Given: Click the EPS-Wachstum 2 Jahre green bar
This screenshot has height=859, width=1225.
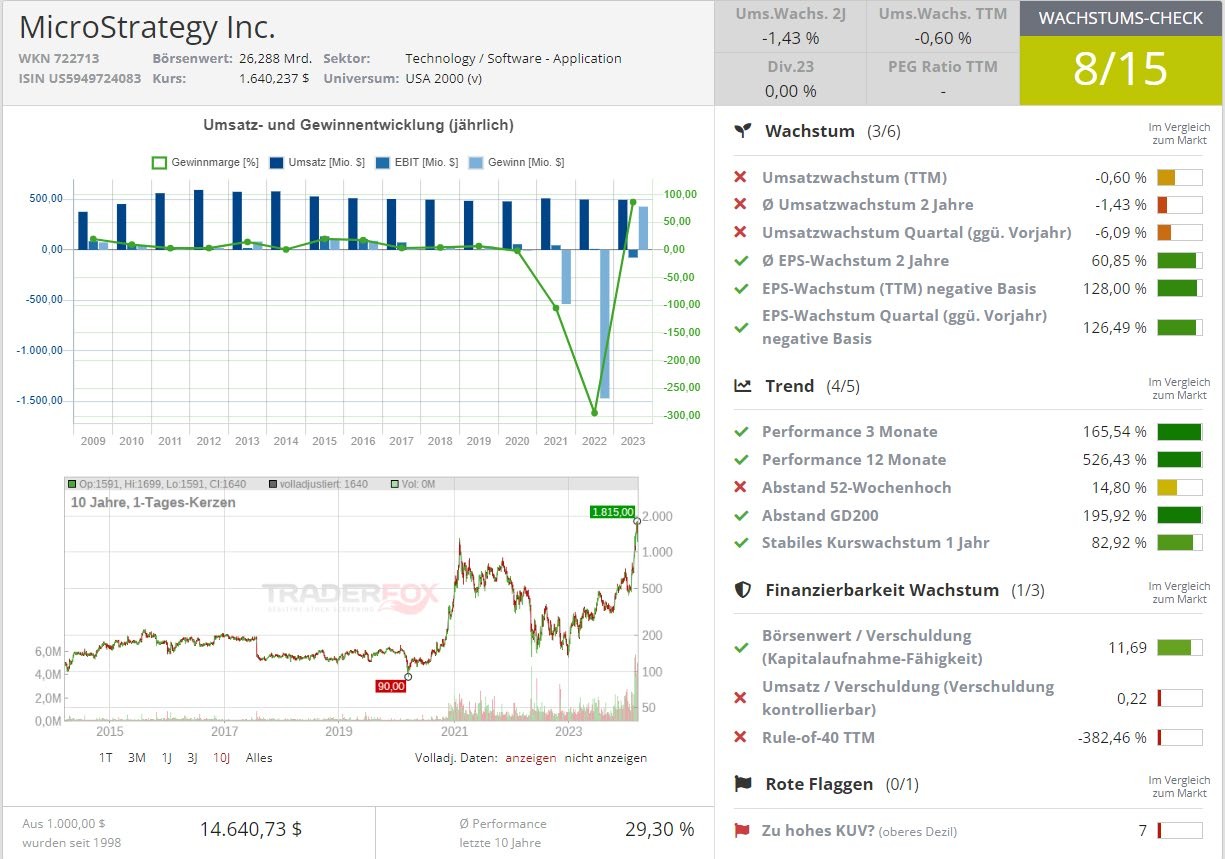Looking at the screenshot, I should coord(1177,260).
